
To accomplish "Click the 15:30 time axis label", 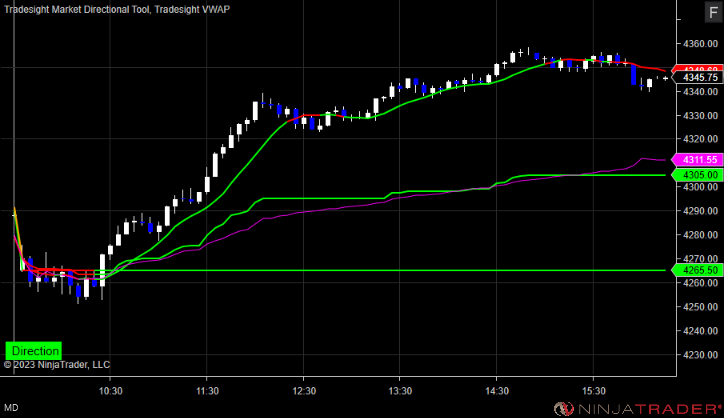I will [x=593, y=391].
